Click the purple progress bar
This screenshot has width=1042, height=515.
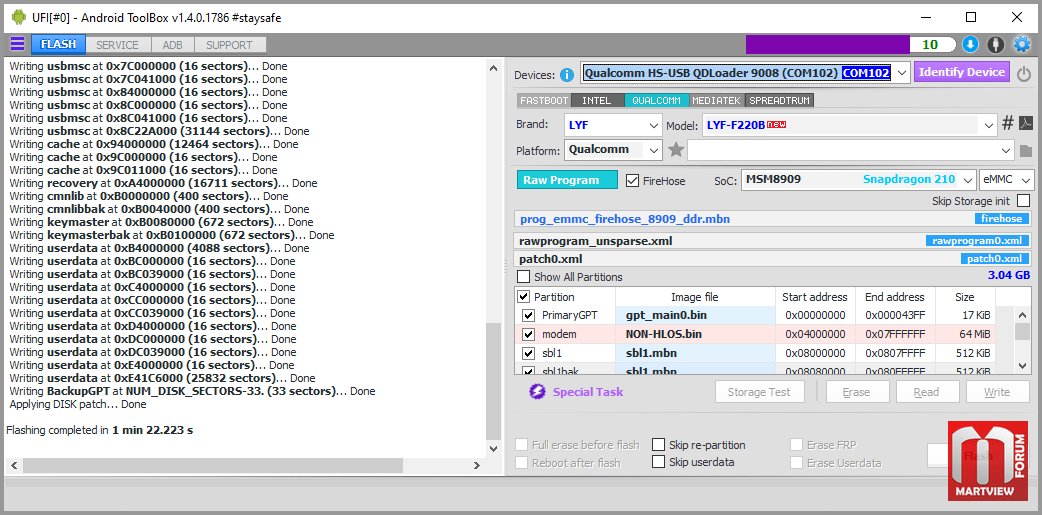[827, 45]
